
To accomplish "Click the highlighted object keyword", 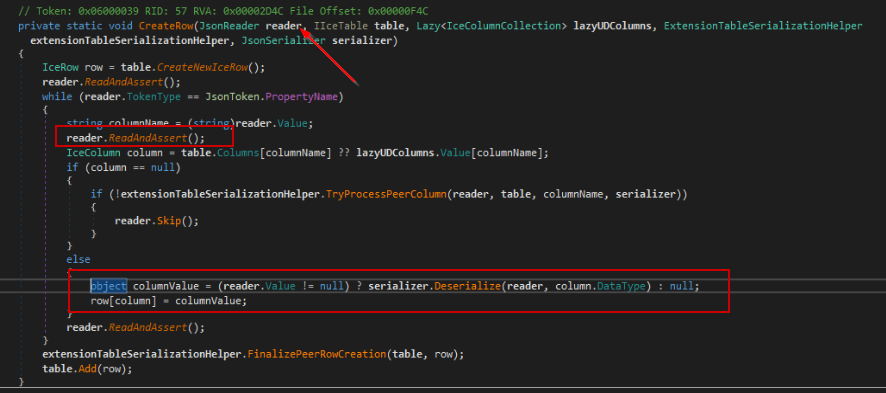I will 108,286.
